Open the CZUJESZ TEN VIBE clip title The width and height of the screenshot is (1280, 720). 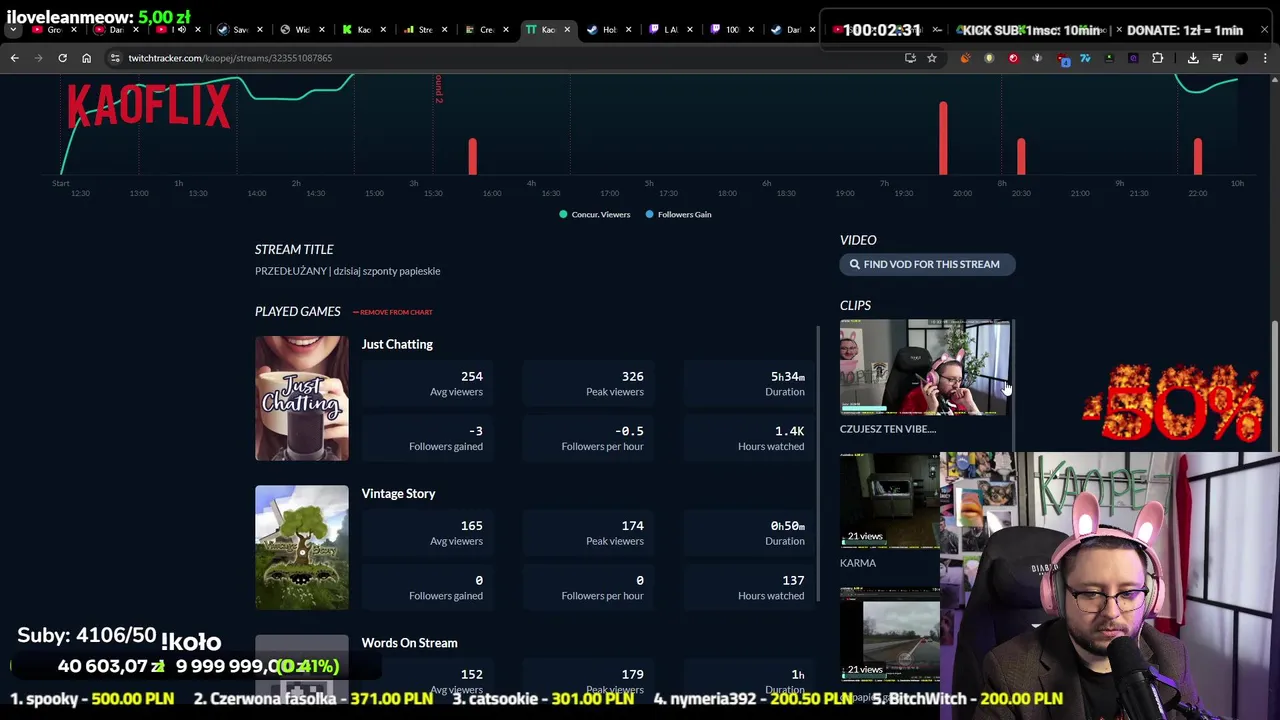[888, 429]
